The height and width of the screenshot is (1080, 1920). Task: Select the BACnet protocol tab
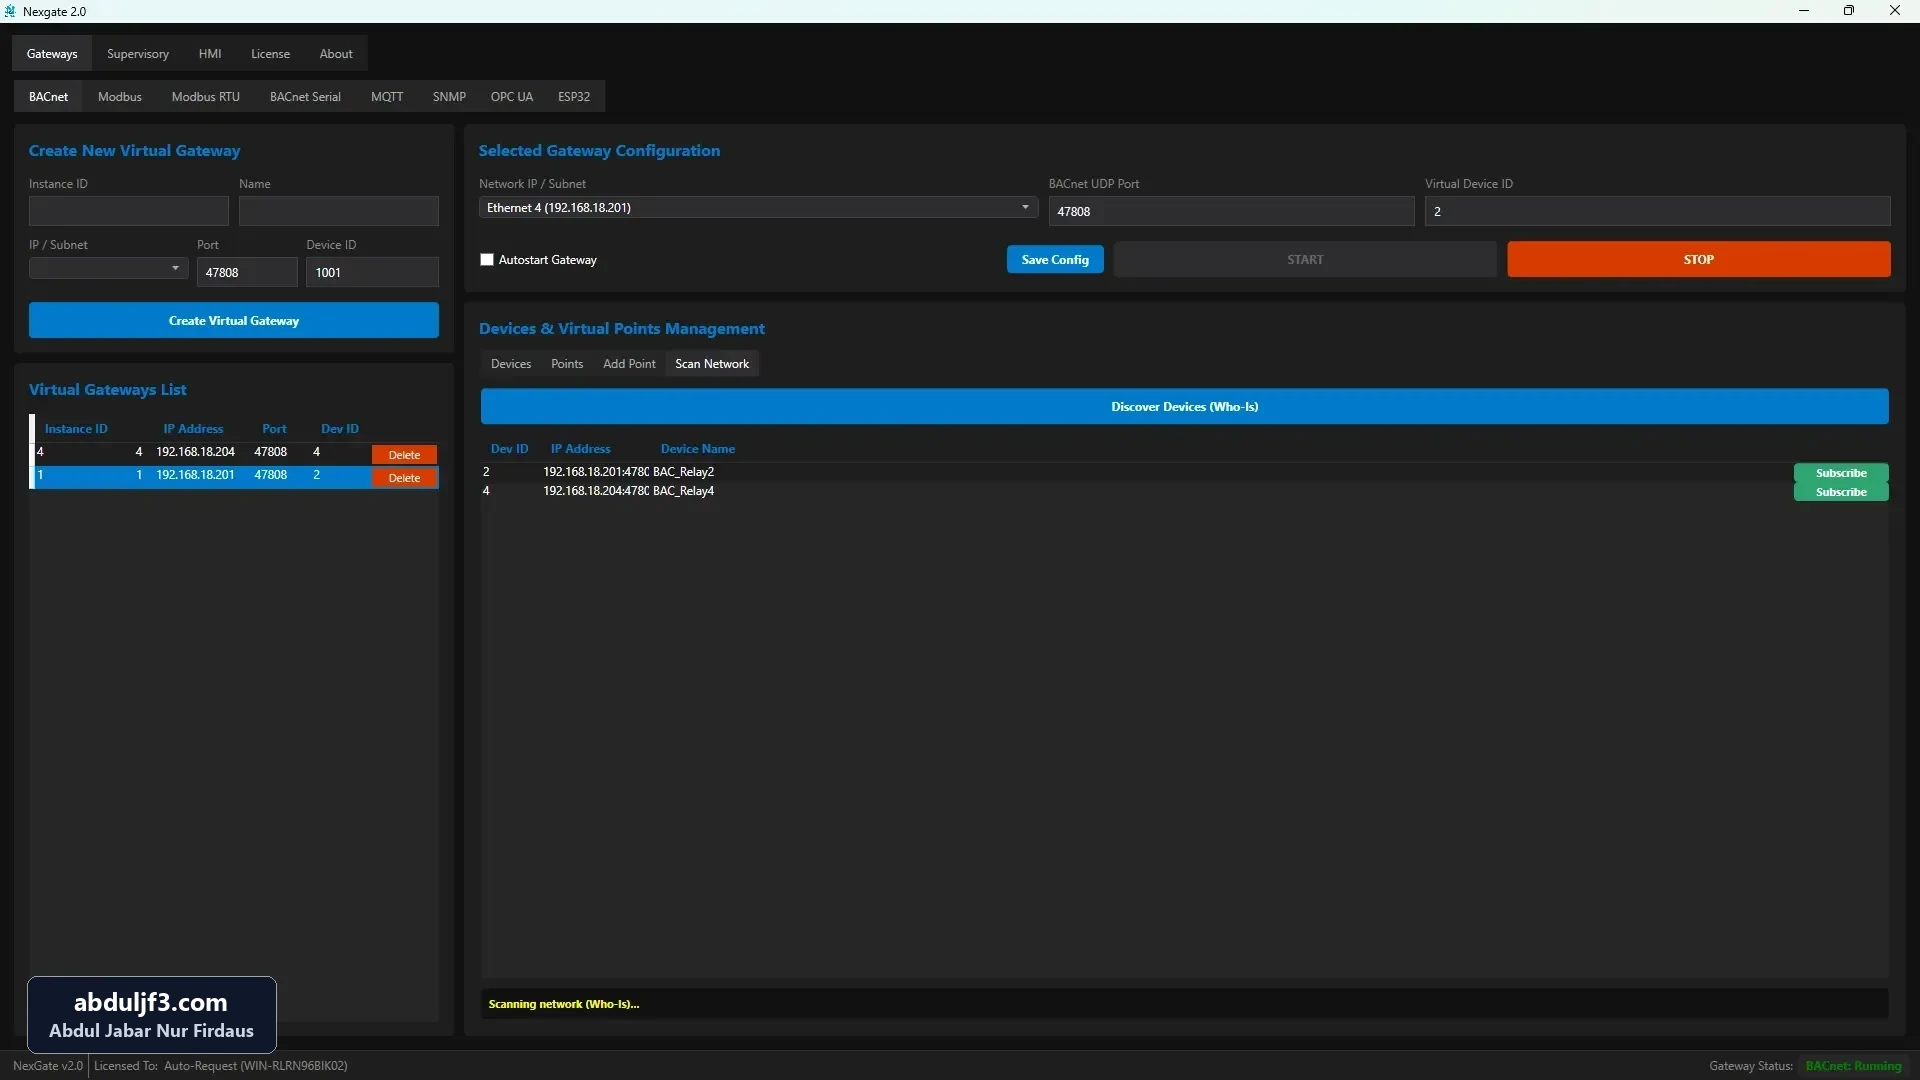(x=49, y=97)
